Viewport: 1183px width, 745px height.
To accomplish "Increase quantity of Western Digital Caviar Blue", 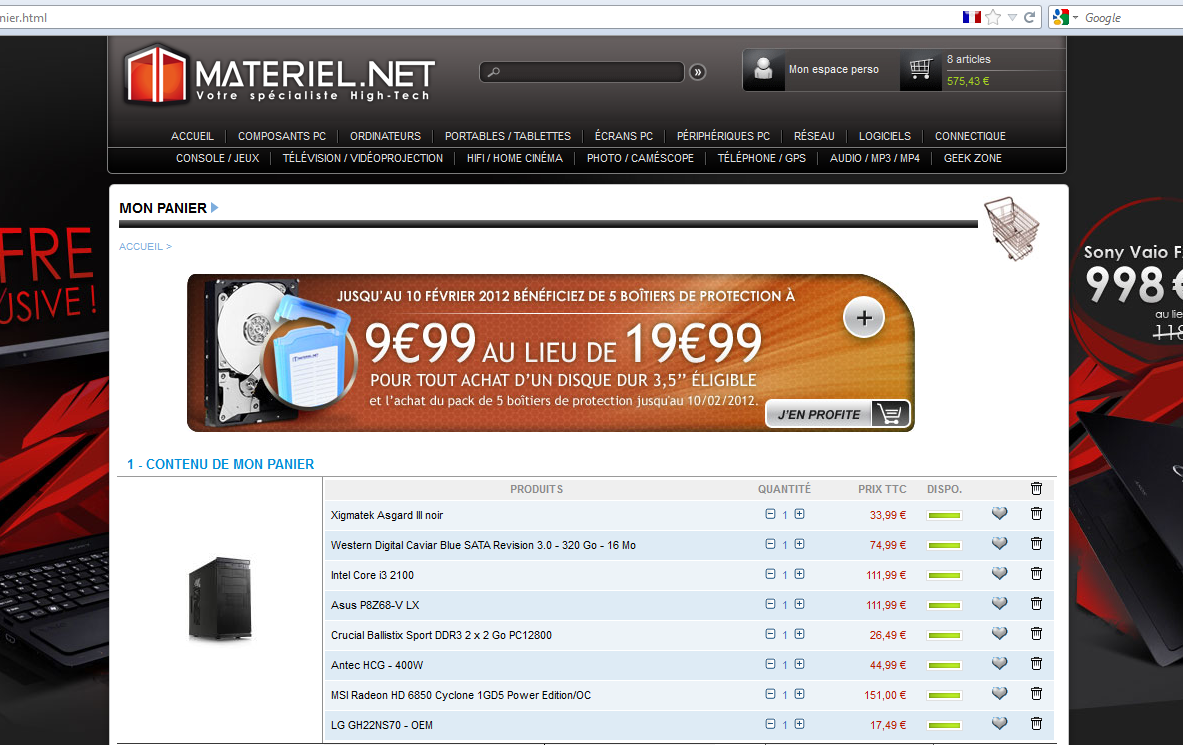I will 799,544.
